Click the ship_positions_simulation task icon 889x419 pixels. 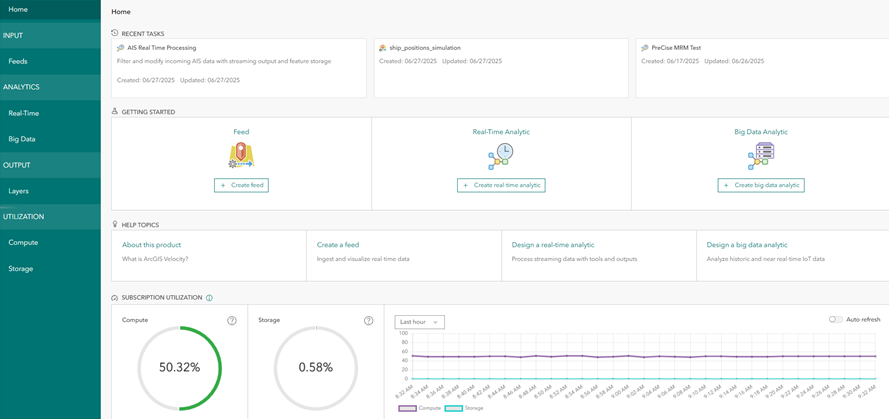tap(383, 48)
